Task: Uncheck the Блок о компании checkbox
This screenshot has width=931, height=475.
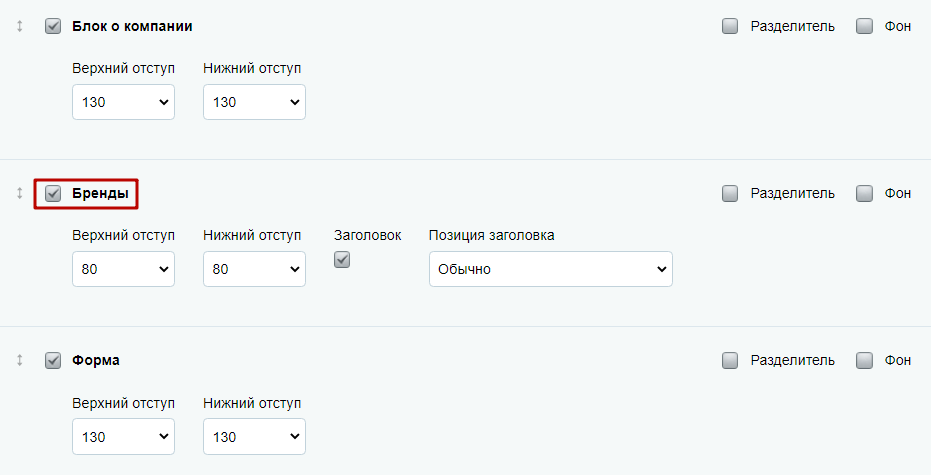Action: [53, 26]
